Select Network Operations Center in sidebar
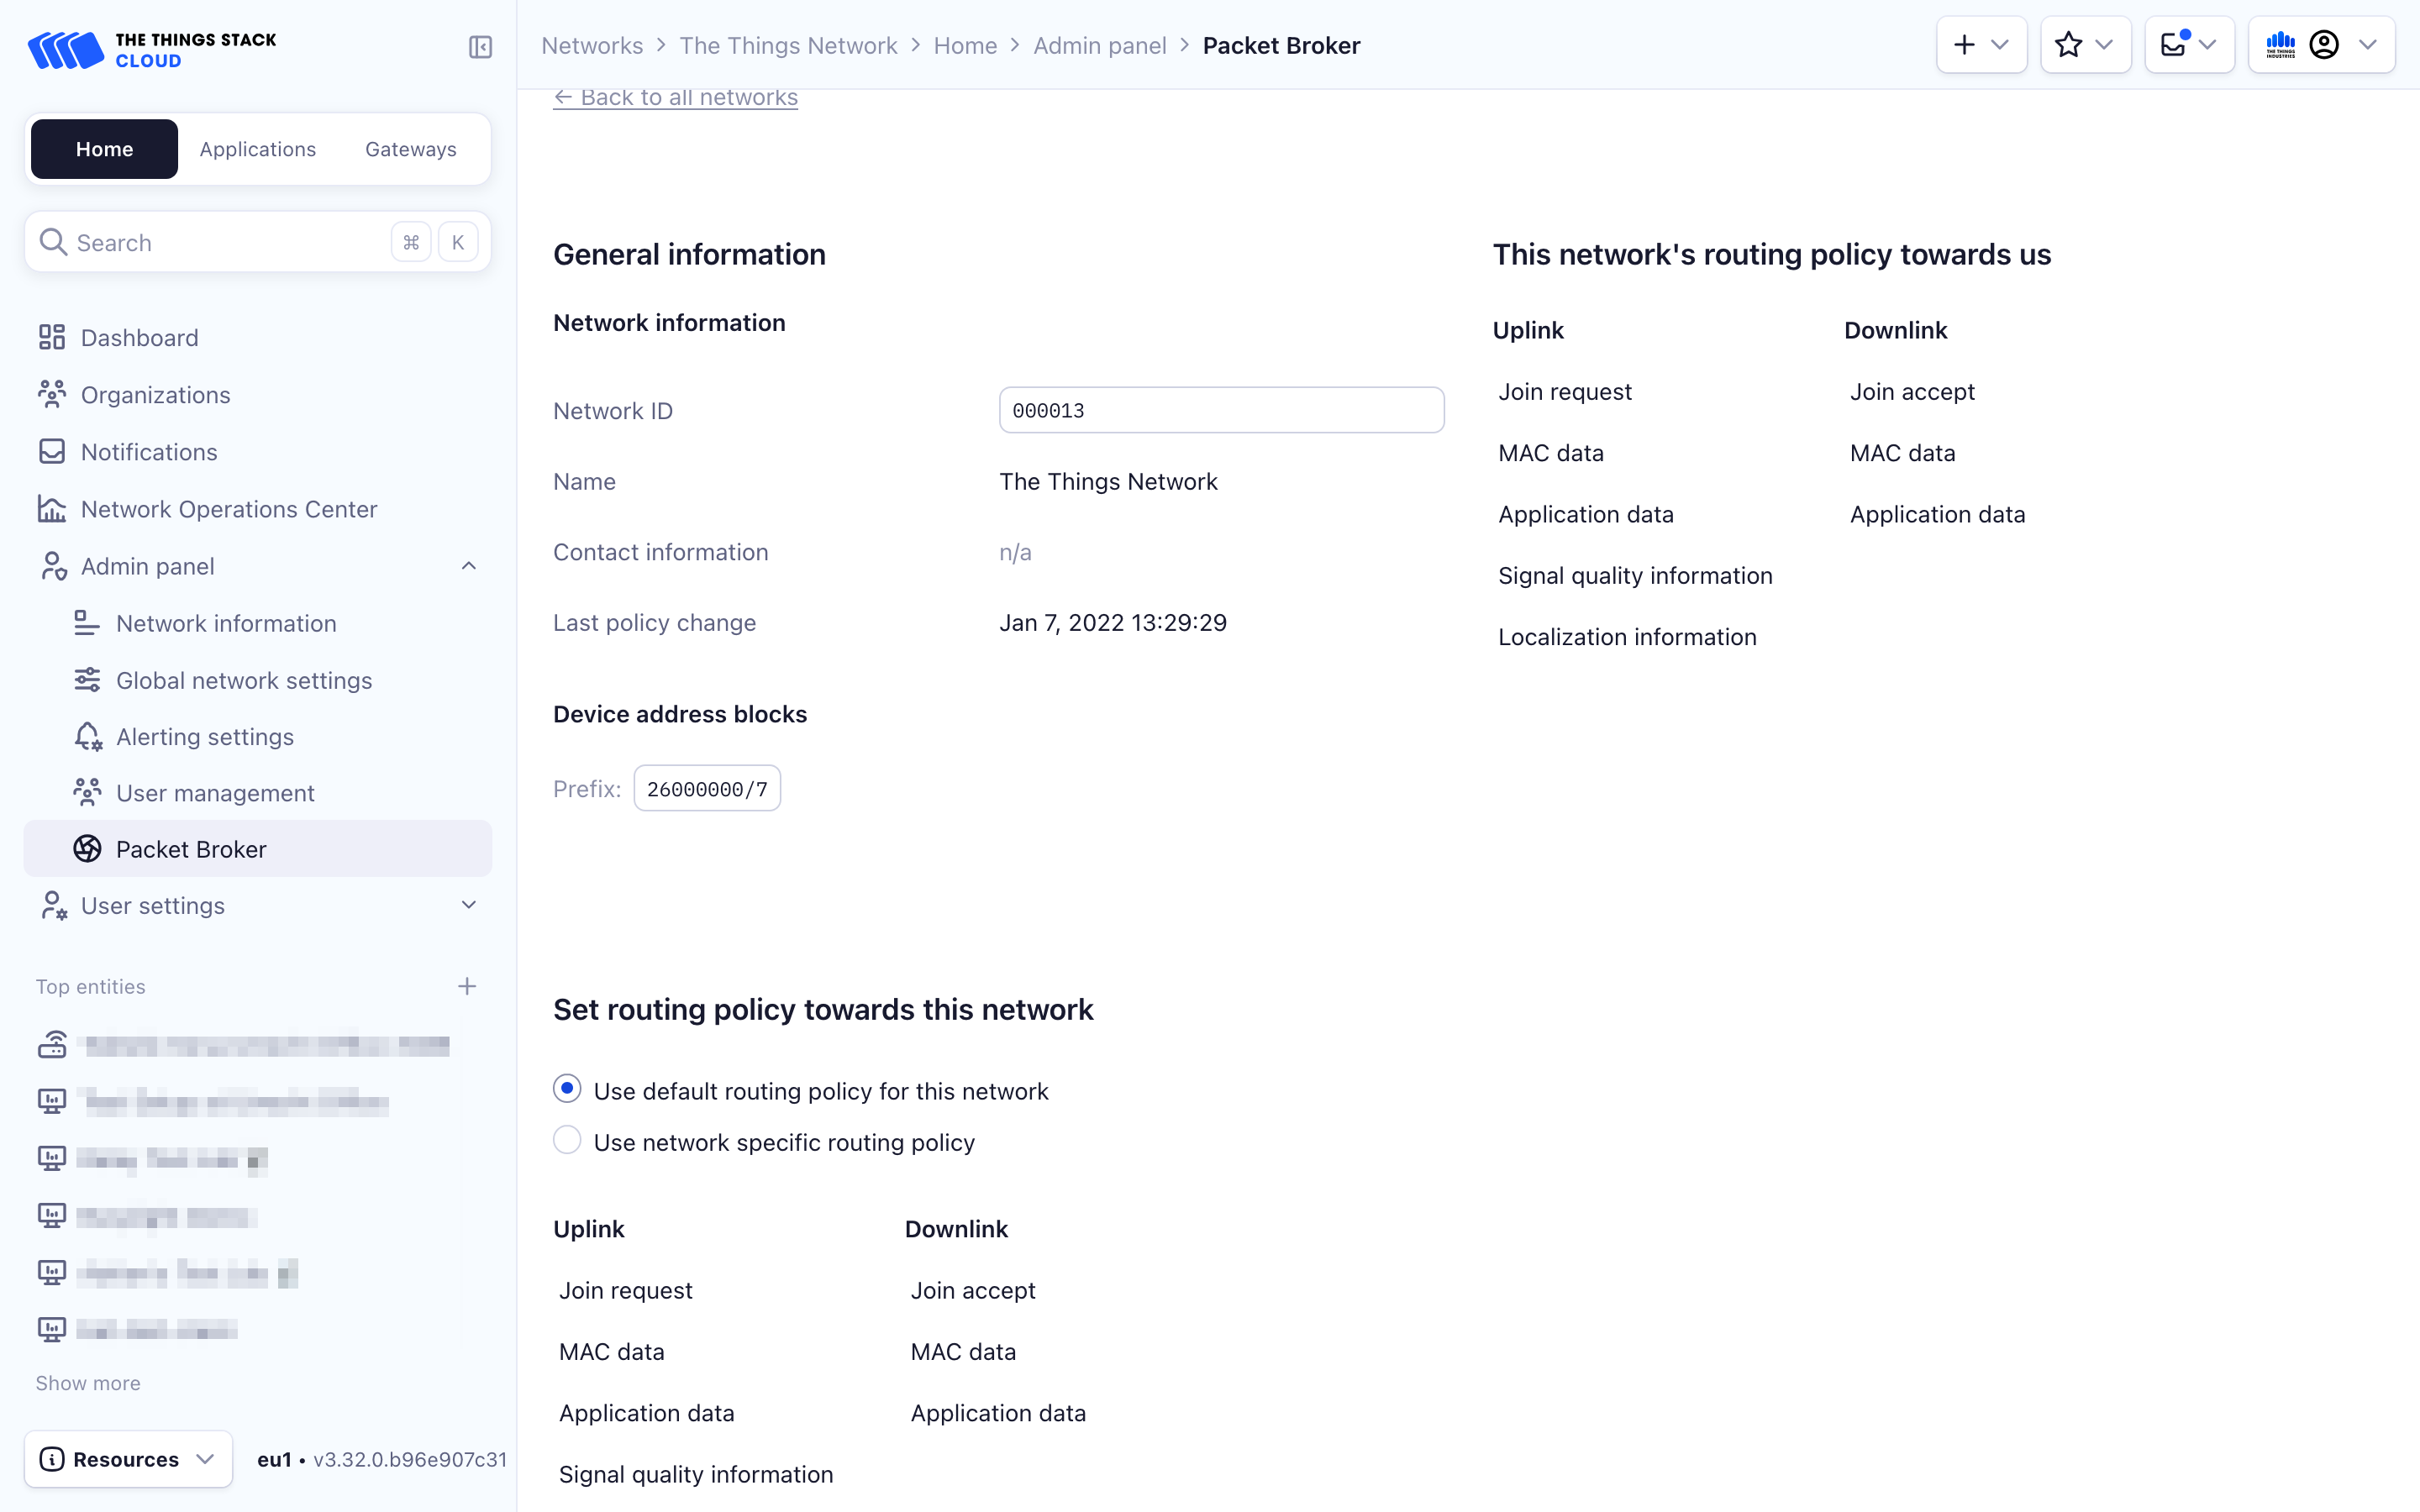The width and height of the screenshot is (2420, 1512). tap(228, 509)
